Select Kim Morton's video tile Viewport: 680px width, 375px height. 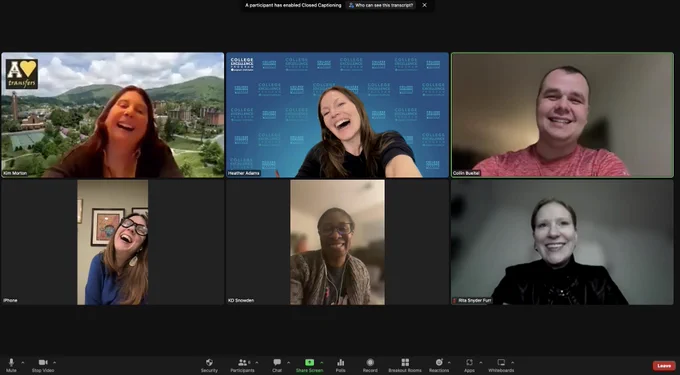point(113,115)
